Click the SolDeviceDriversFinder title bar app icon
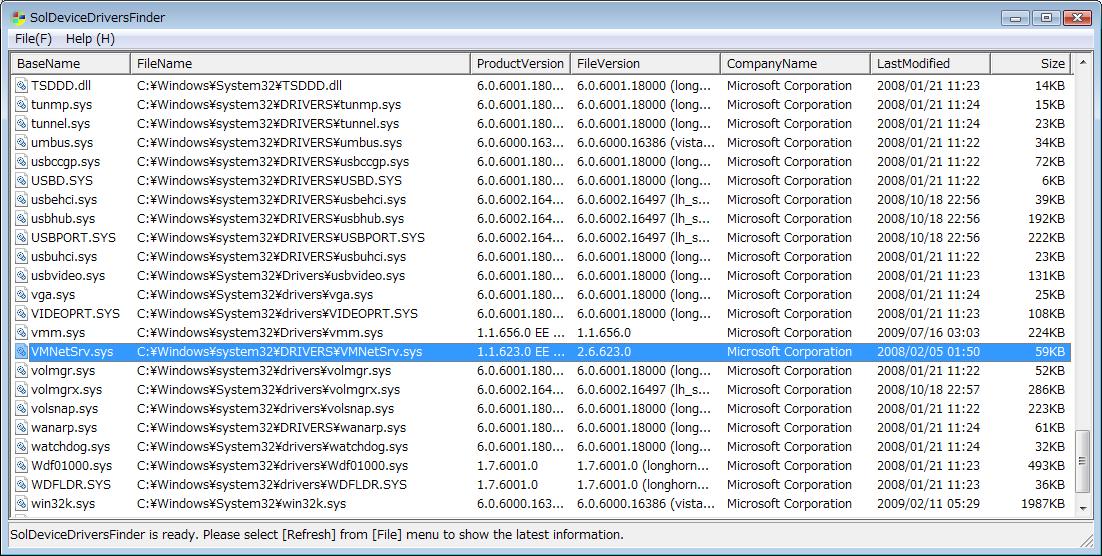Screen dimensions: 1102x556 pos(19,18)
